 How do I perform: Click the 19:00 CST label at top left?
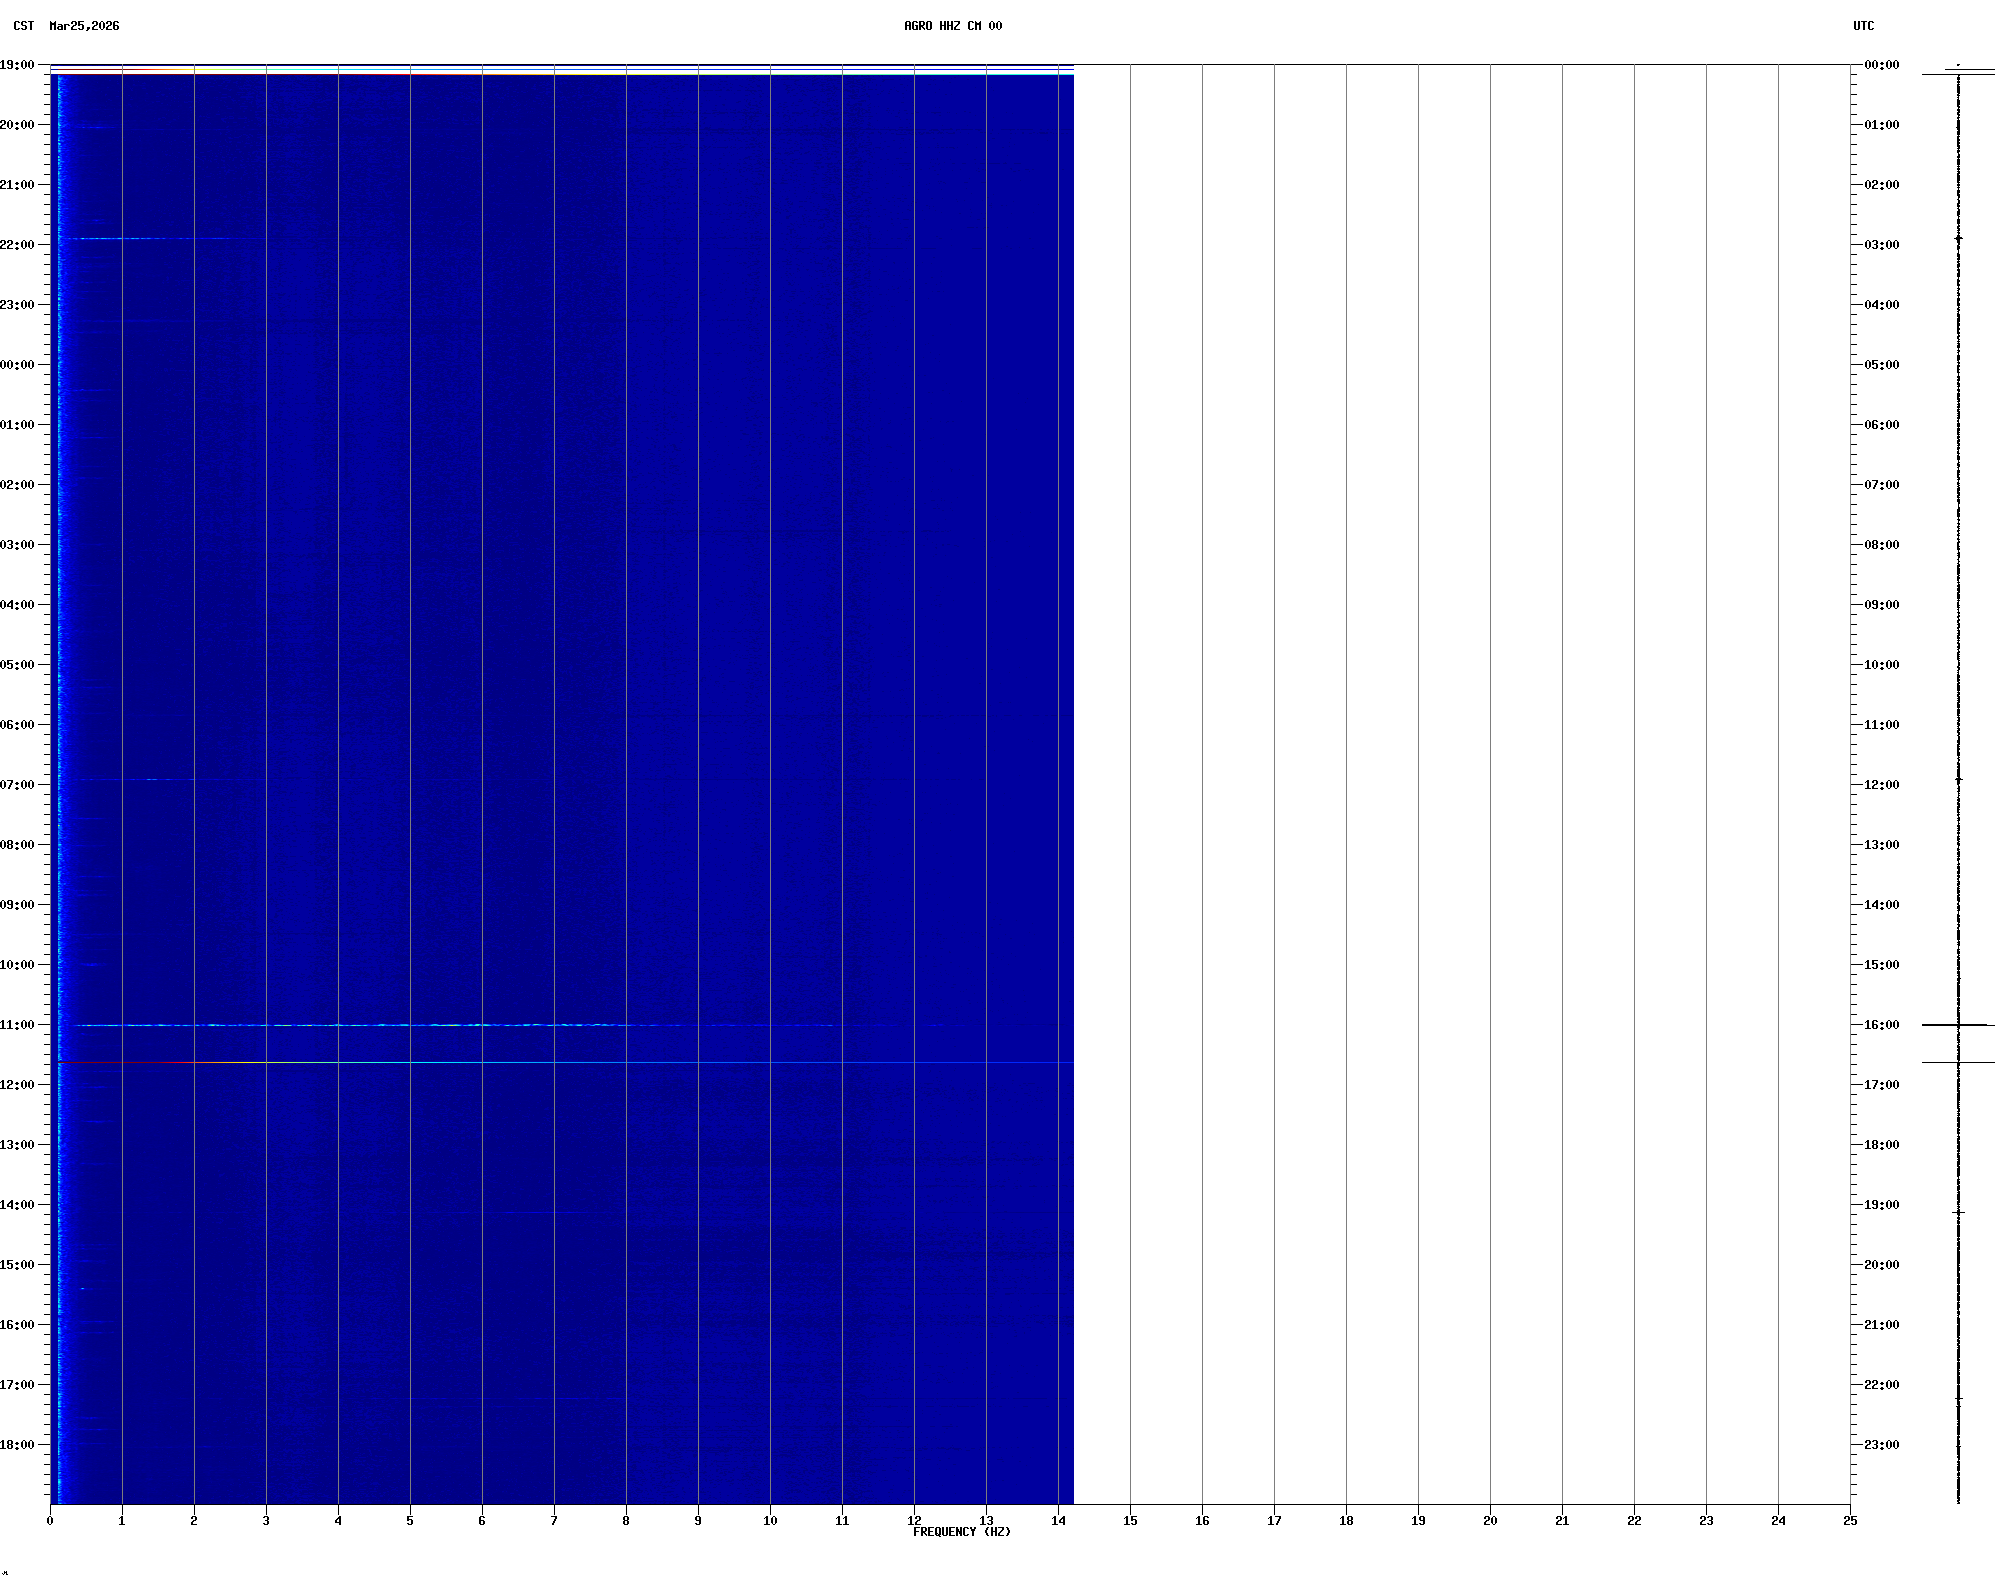(x=17, y=65)
